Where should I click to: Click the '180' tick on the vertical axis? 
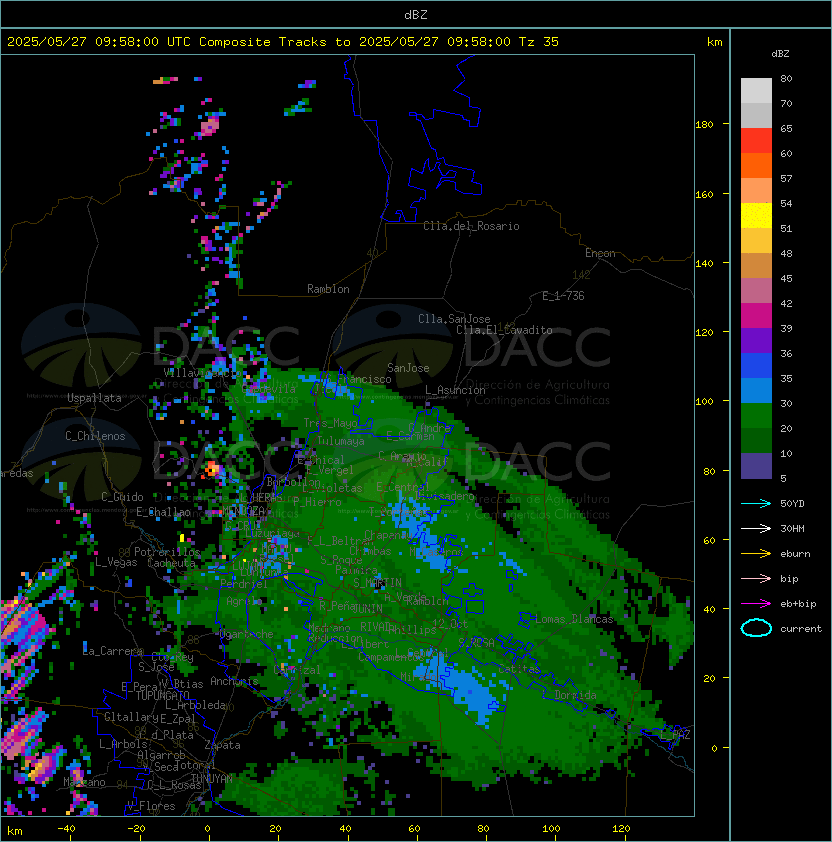pos(704,125)
